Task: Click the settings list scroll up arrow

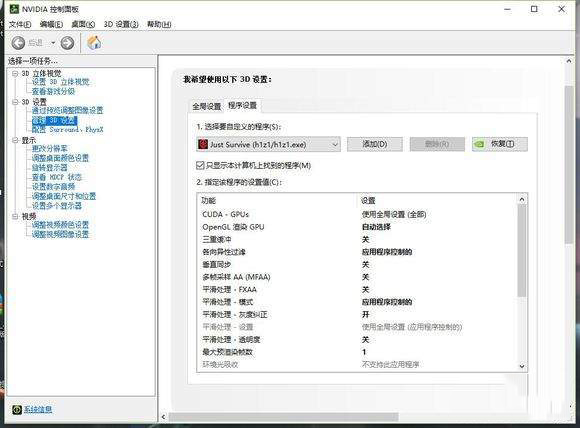Action: pyautogui.click(x=522, y=200)
